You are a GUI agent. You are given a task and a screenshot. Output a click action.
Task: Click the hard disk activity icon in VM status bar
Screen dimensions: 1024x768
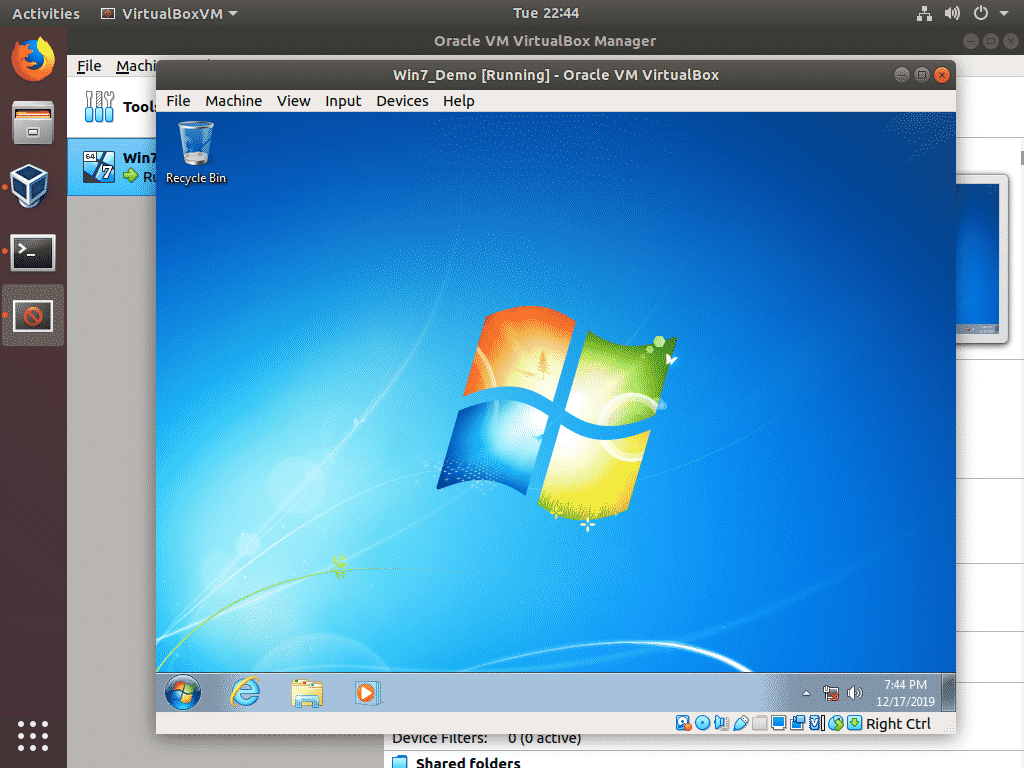(683, 723)
